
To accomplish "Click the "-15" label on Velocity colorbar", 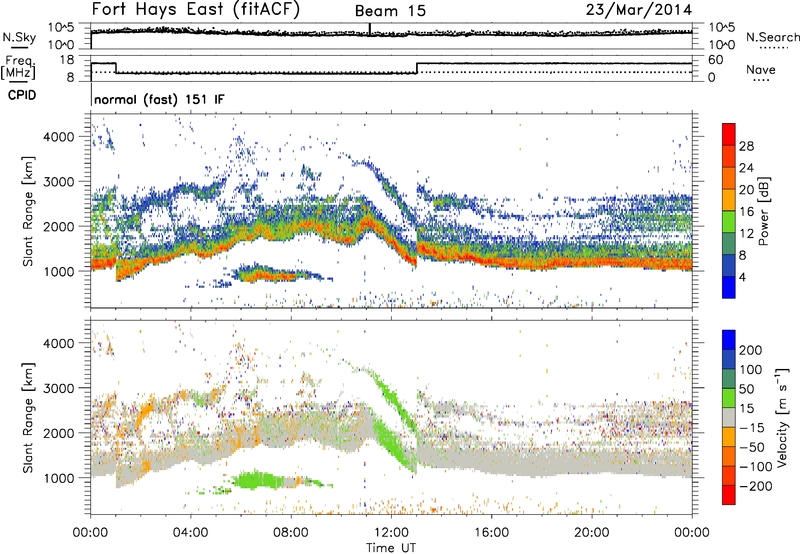I will 752,428.
